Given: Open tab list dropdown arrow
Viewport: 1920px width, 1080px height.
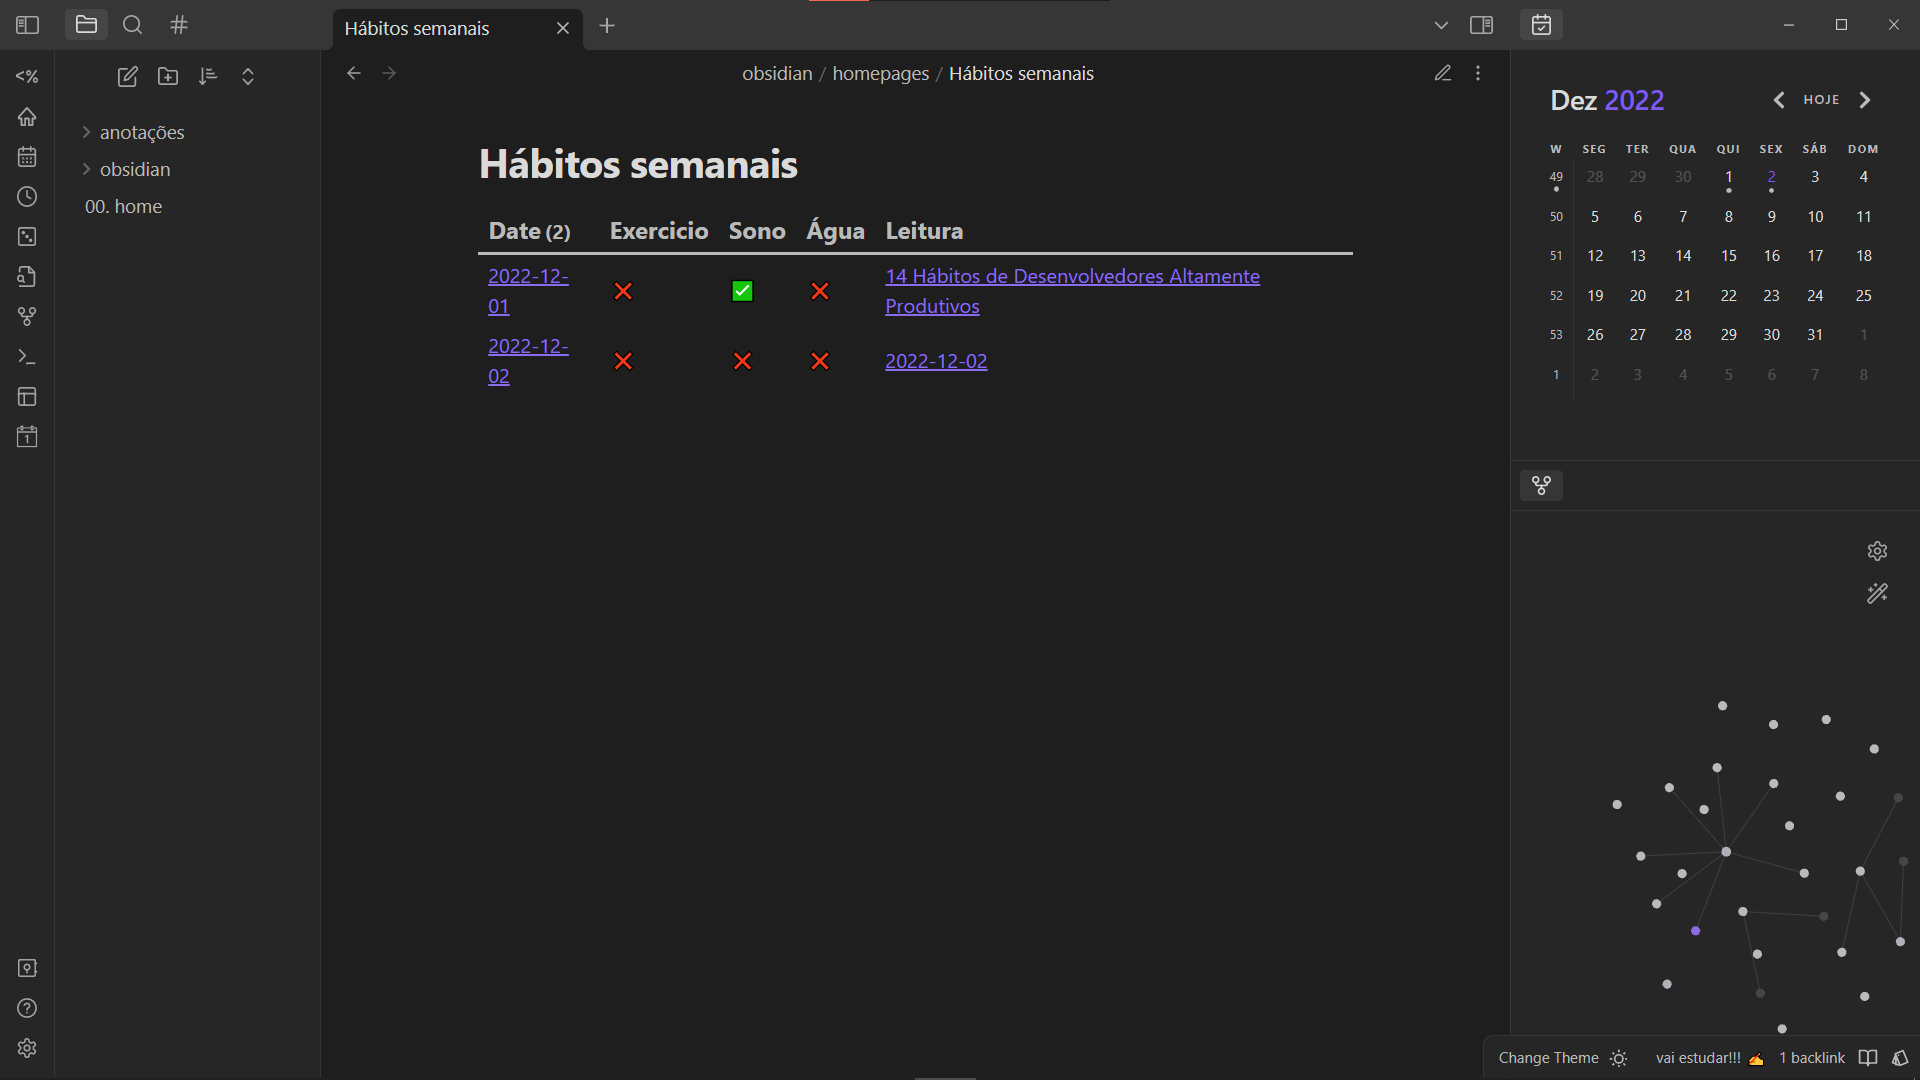Looking at the screenshot, I should pos(1441,25).
